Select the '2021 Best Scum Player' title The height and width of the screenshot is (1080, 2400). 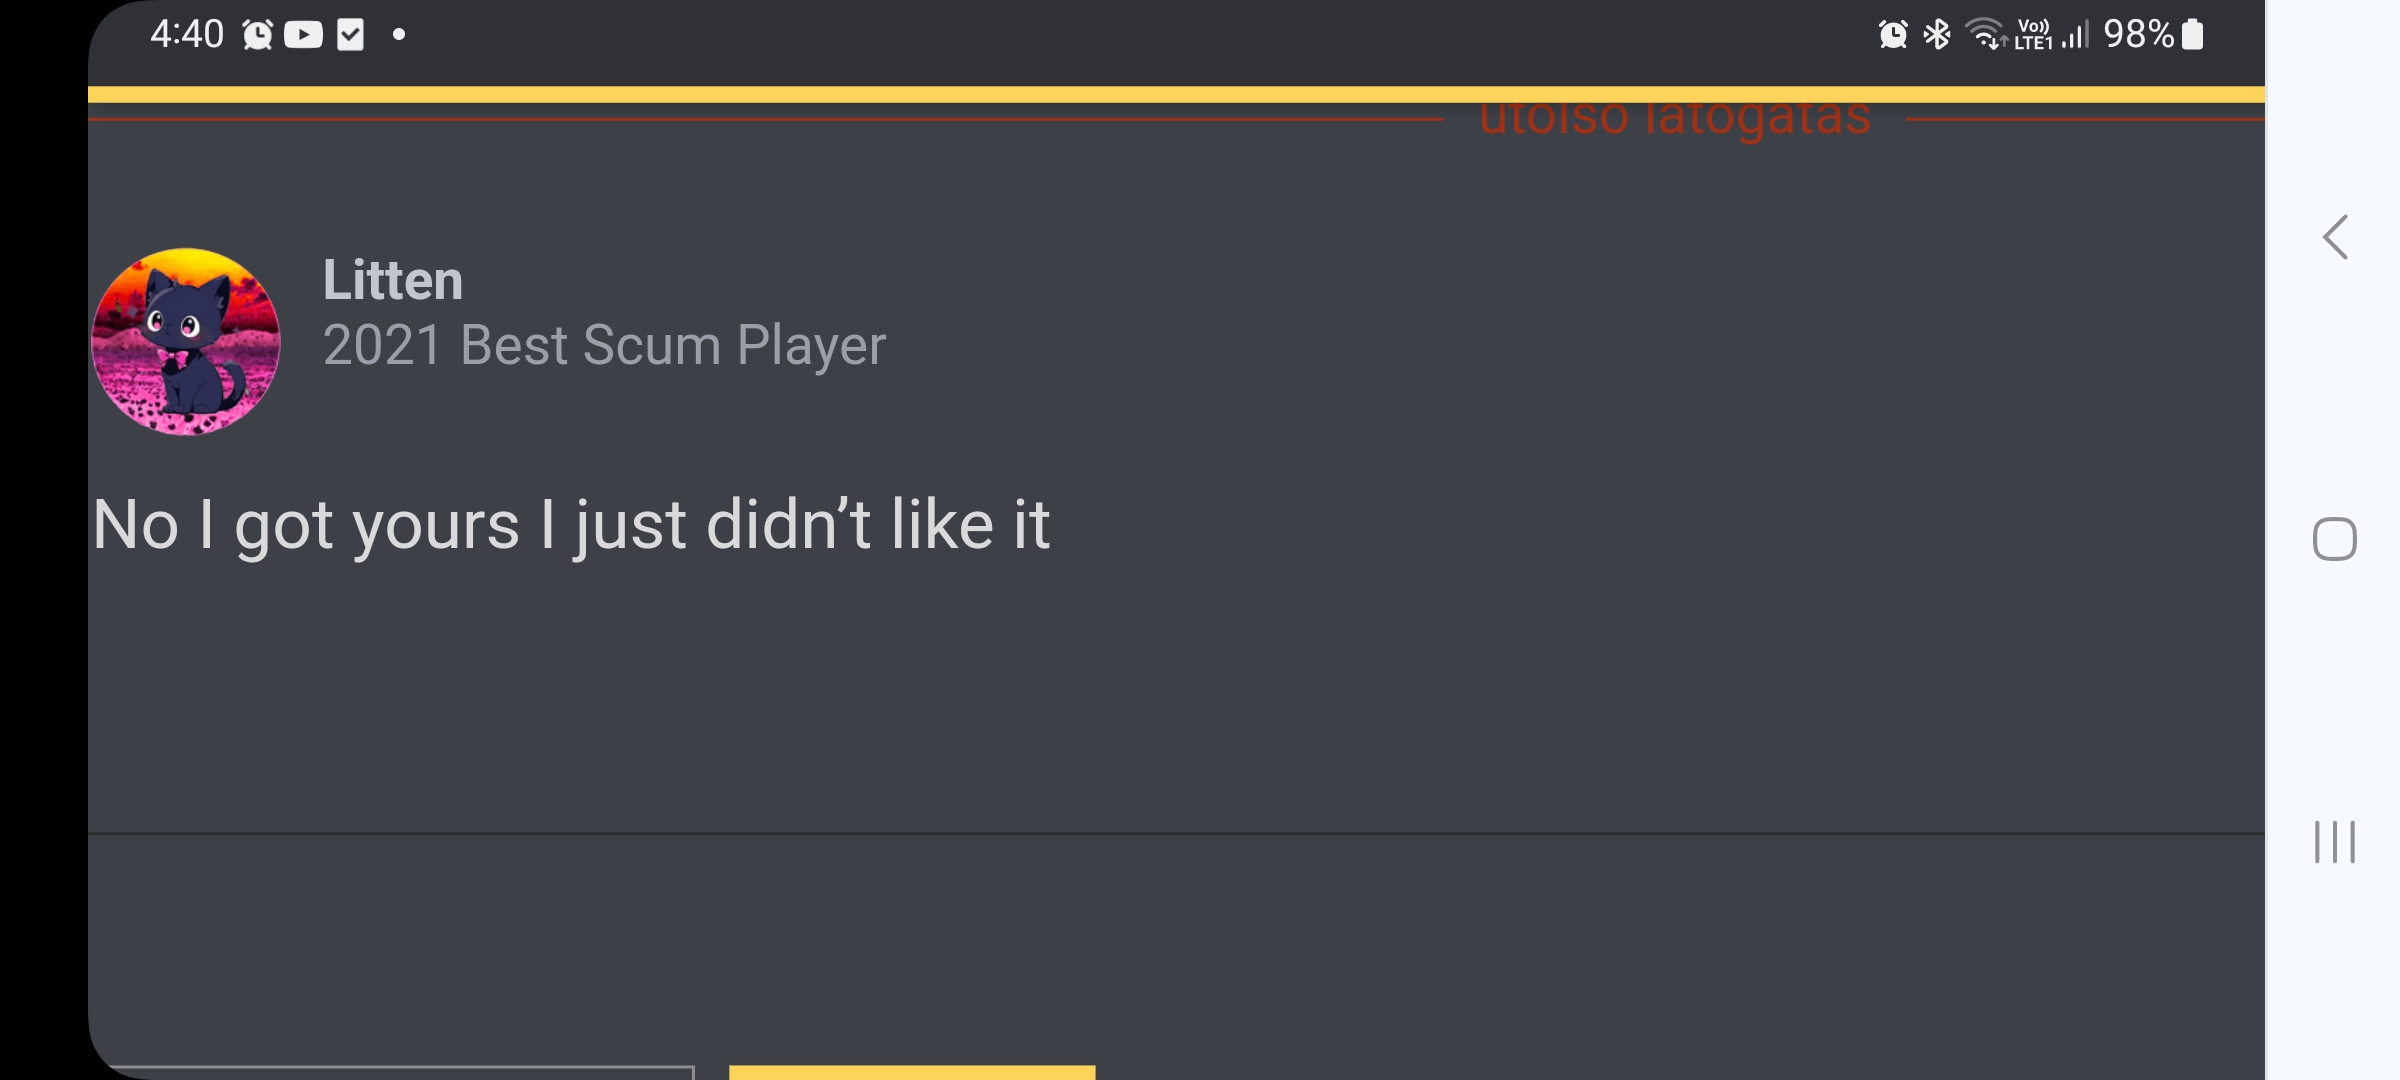pos(604,346)
